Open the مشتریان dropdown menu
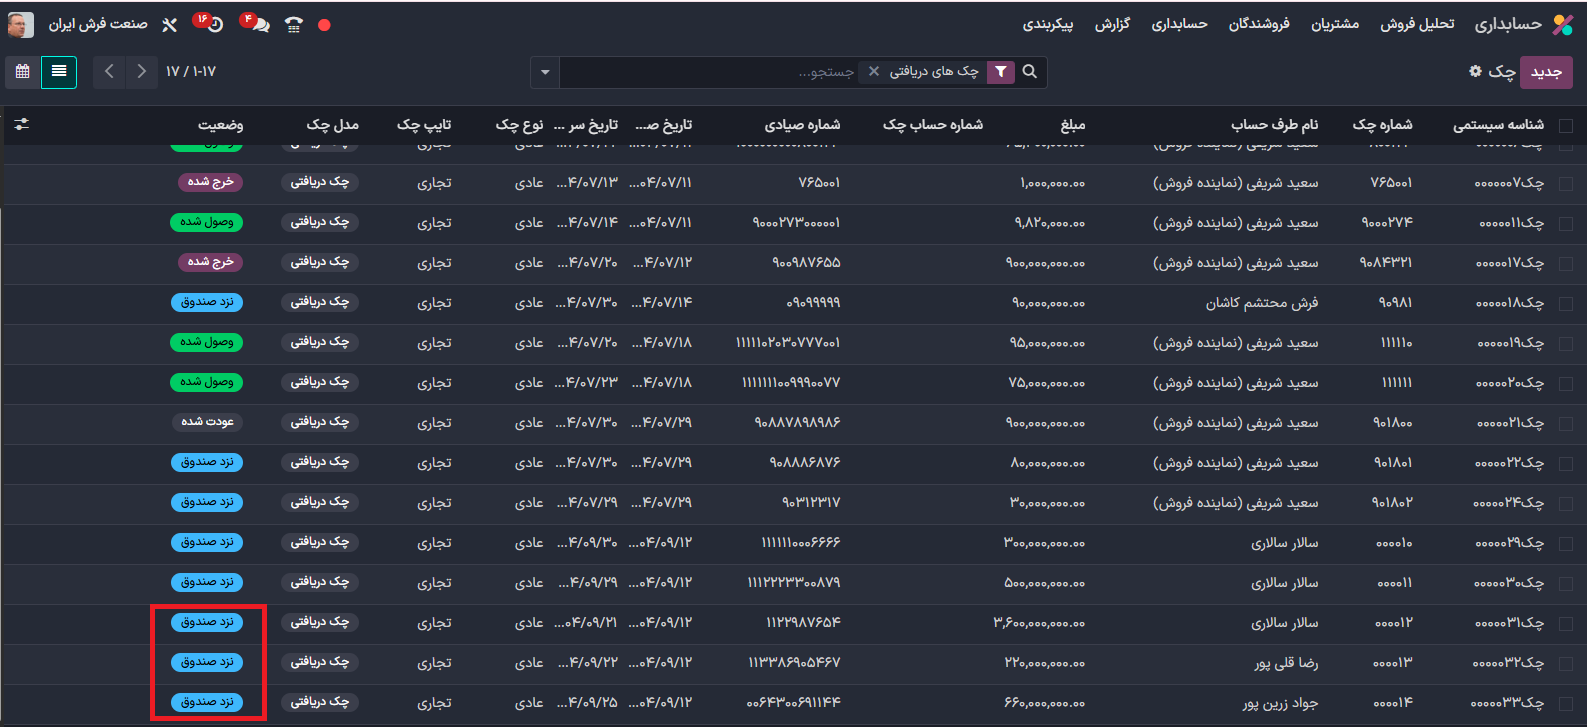 pyautogui.click(x=1335, y=24)
